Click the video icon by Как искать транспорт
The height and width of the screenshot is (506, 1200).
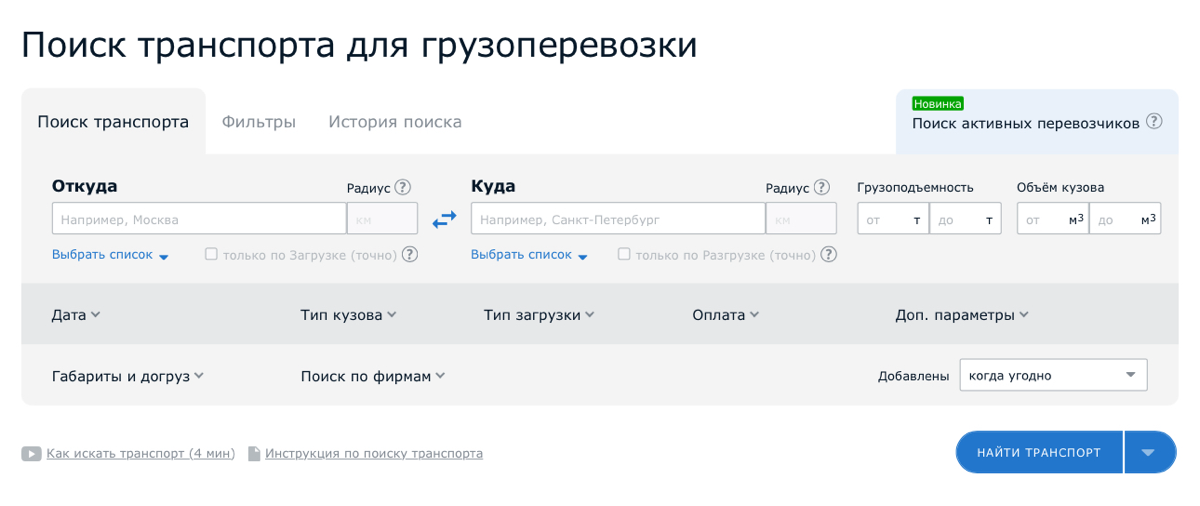tap(32, 454)
